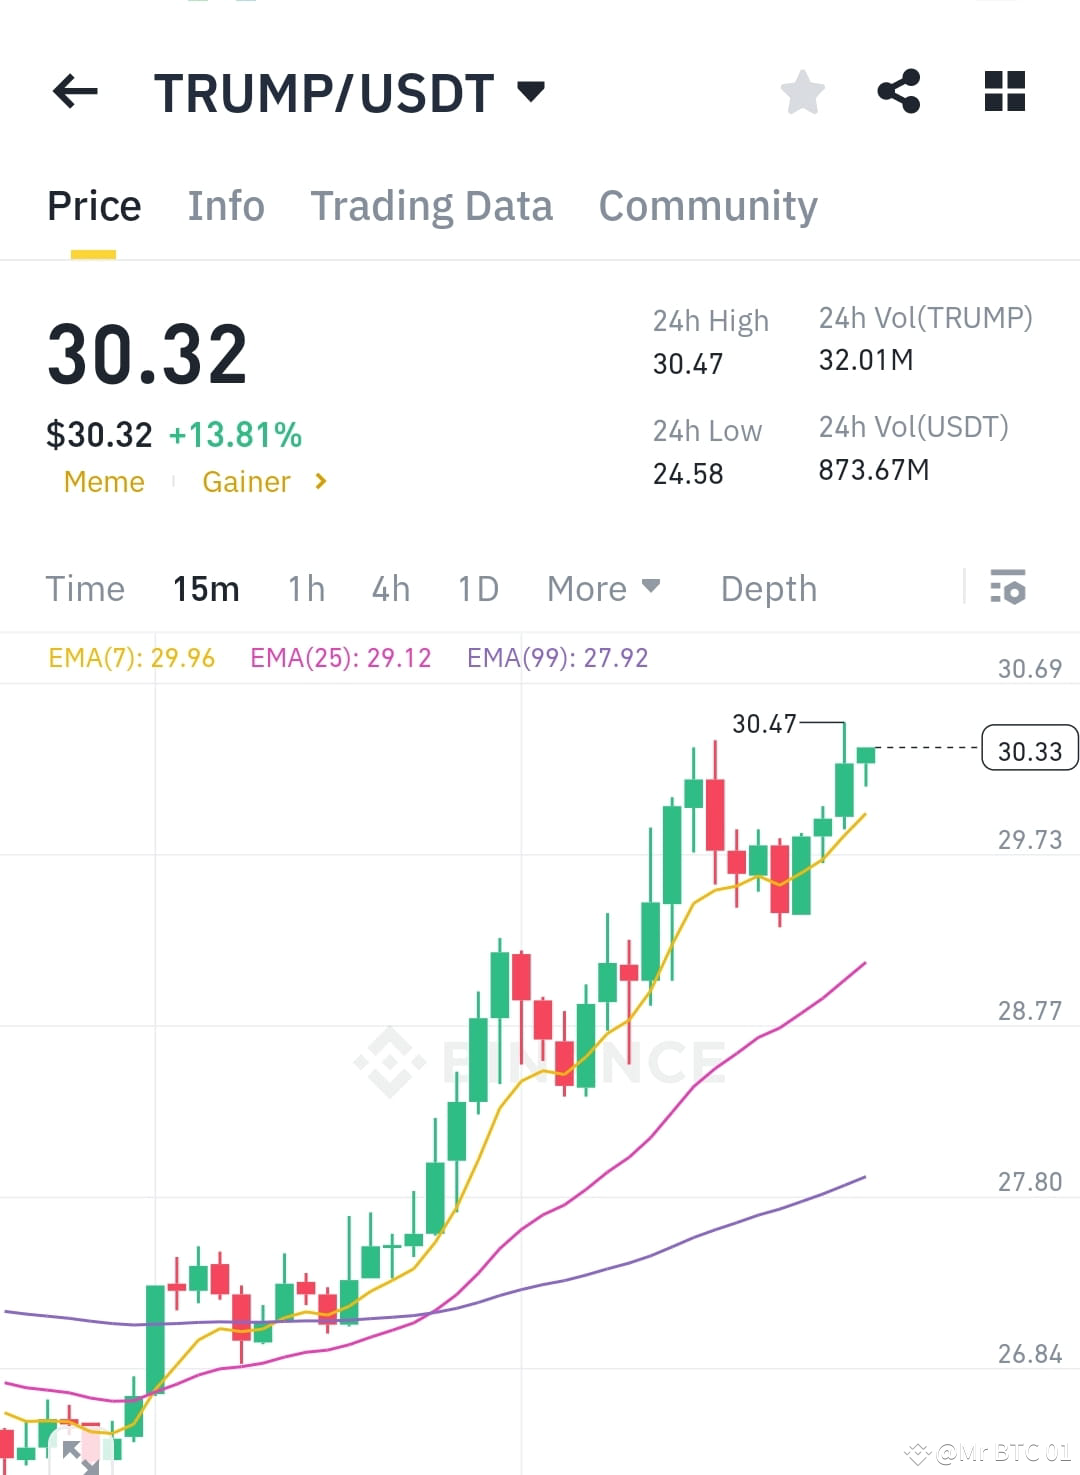Image resolution: width=1080 pixels, height=1475 pixels.
Task: Open the trading layout grid icon
Action: coord(1003,92)
